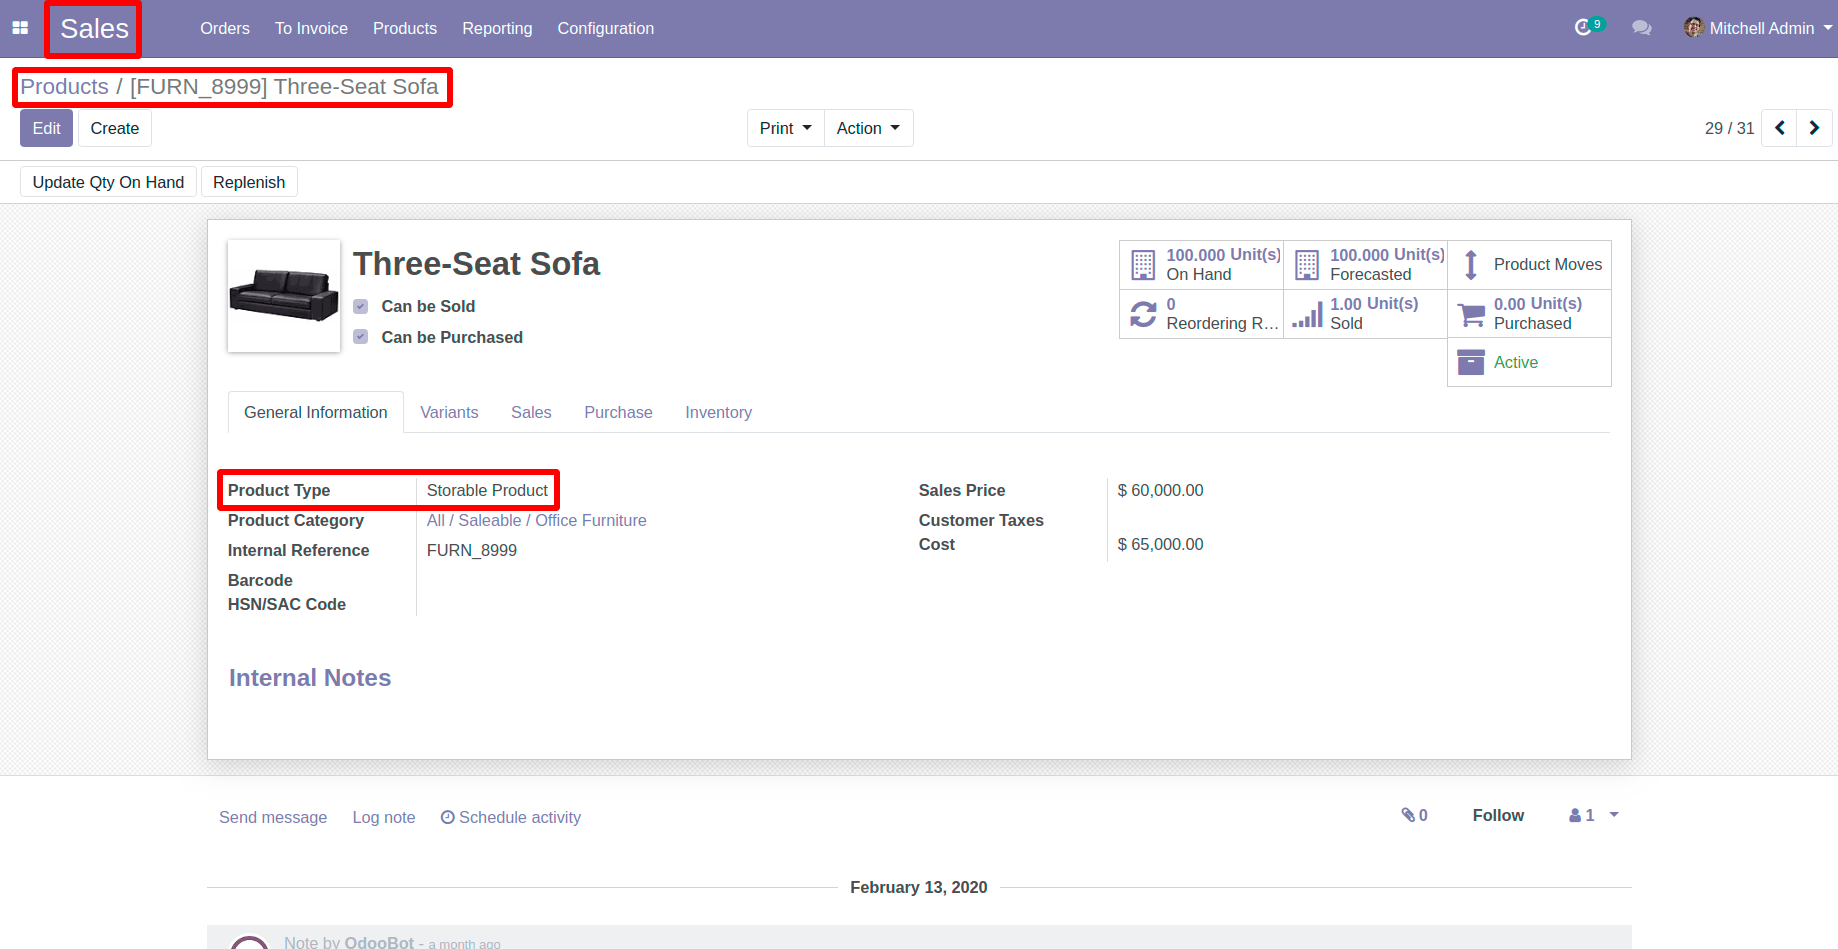Click Three-Seat Sofa product title

point(476,264)
